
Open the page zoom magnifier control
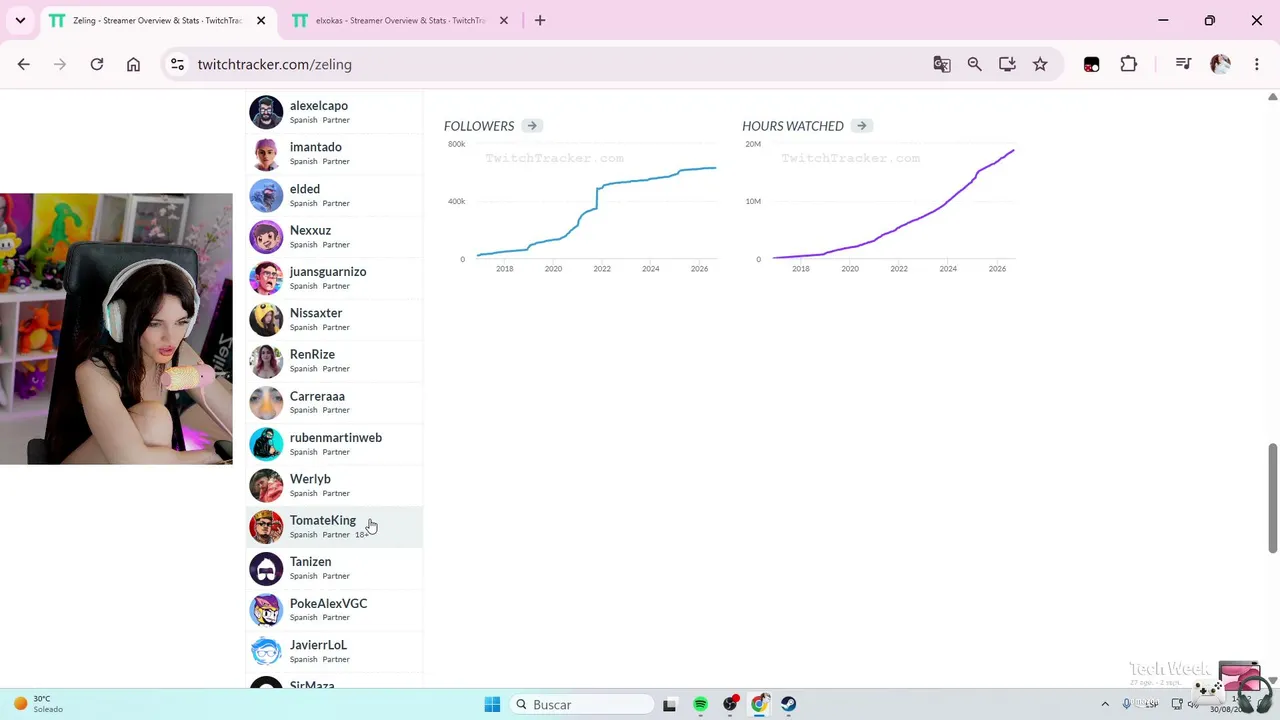975,64
